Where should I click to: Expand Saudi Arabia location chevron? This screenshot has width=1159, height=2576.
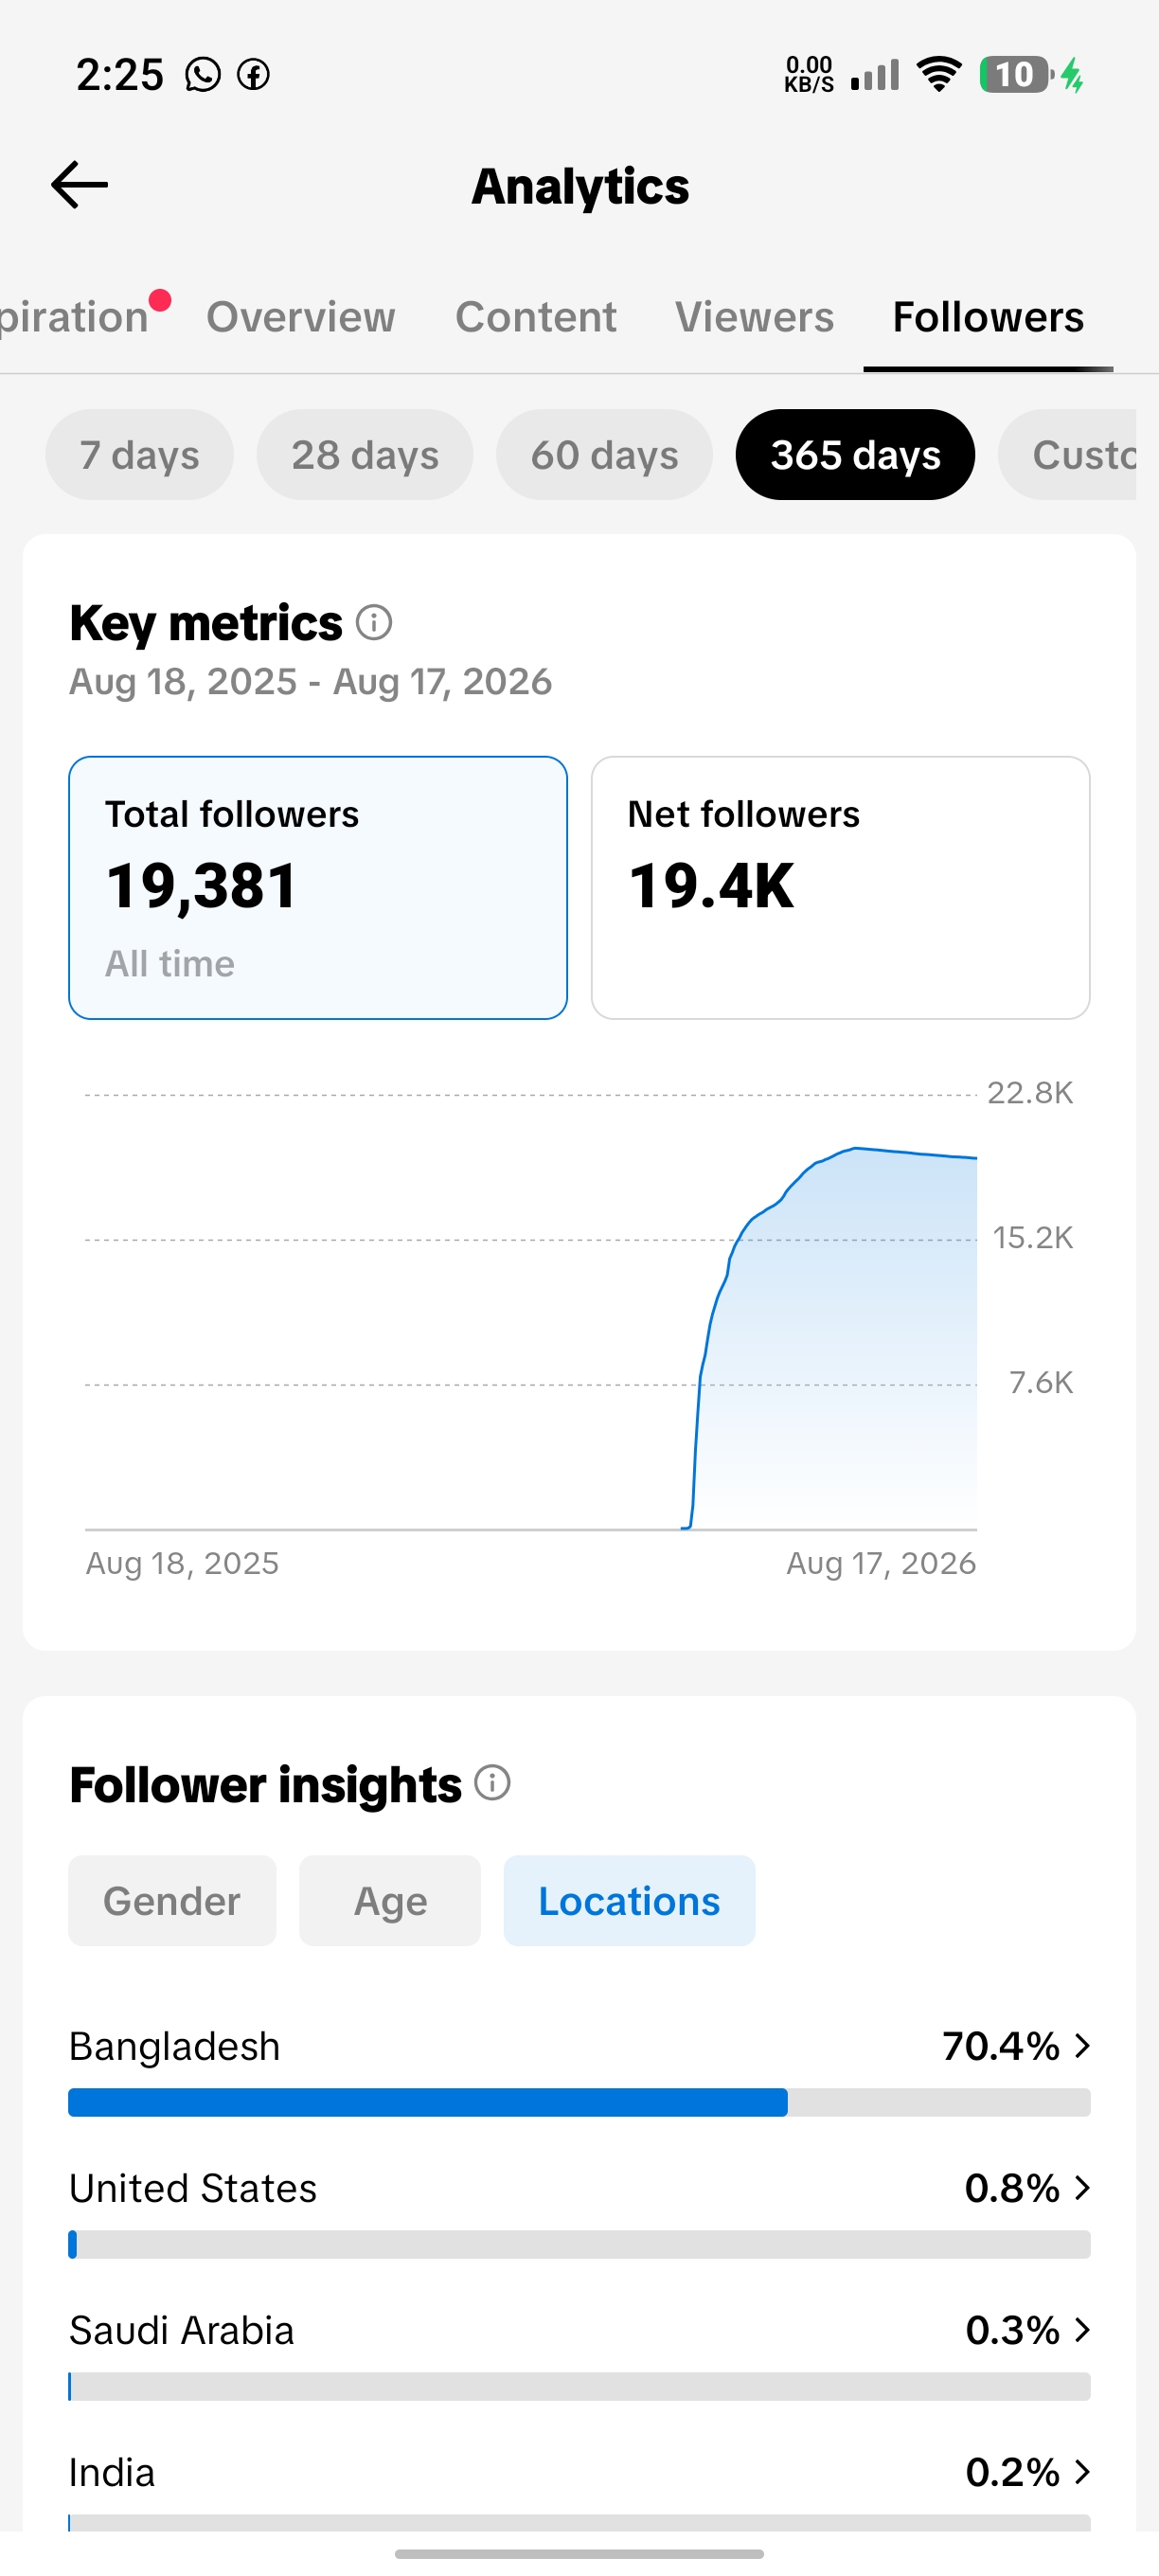1081,2330
